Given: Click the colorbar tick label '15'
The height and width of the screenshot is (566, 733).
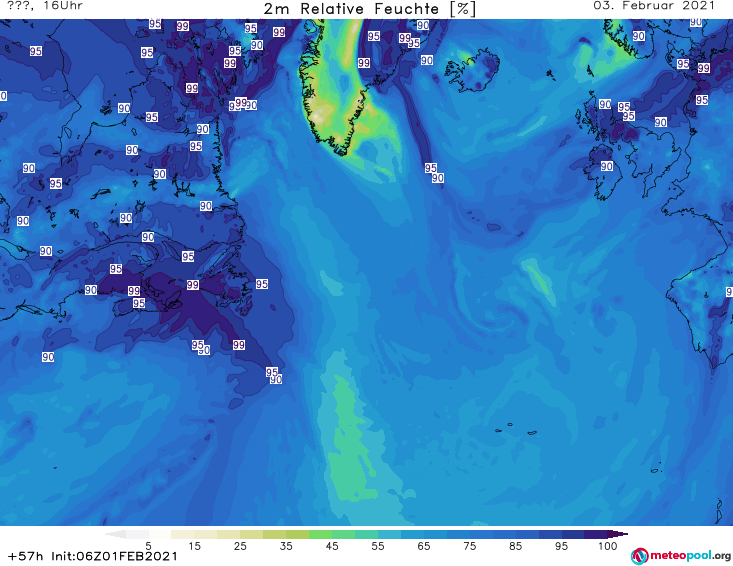Looking at the screenshot, I should (x=194, y=546).
